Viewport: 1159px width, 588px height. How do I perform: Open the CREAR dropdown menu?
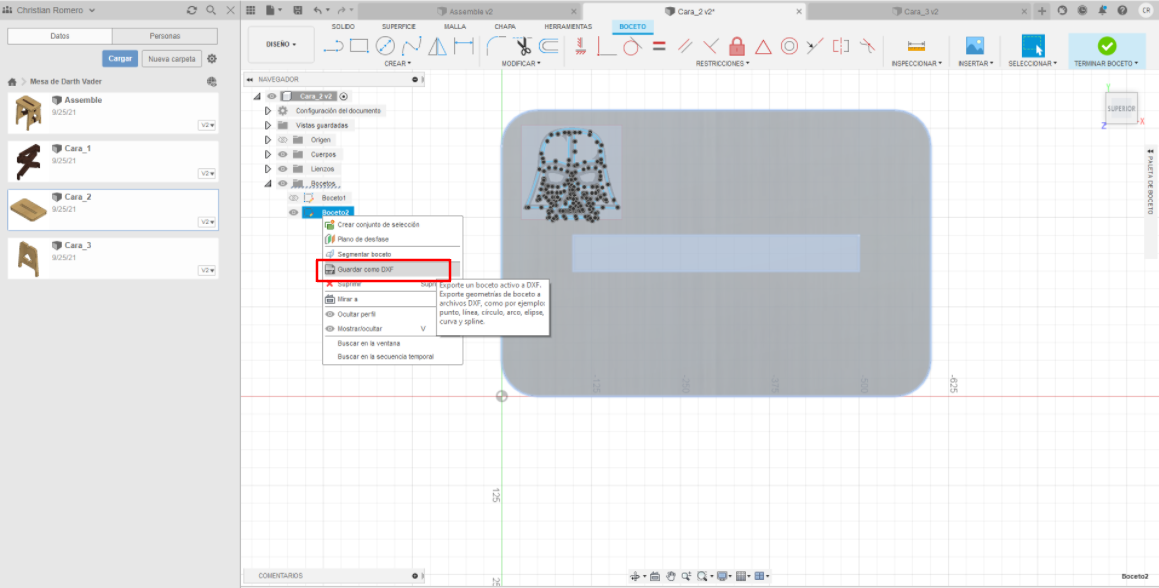pos(397,64)
